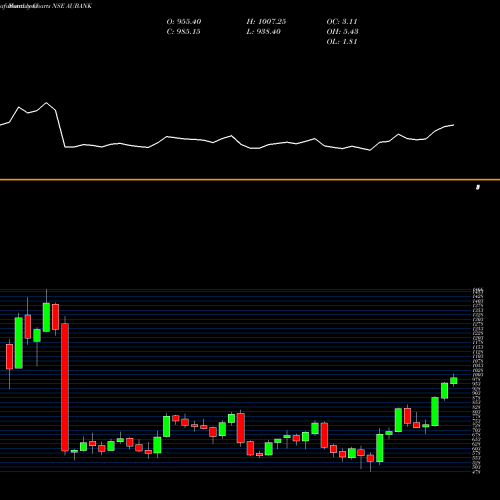Select the close value C: 985.15
Viewport: 500px width, 500px height.
click(x=184, y=32)
